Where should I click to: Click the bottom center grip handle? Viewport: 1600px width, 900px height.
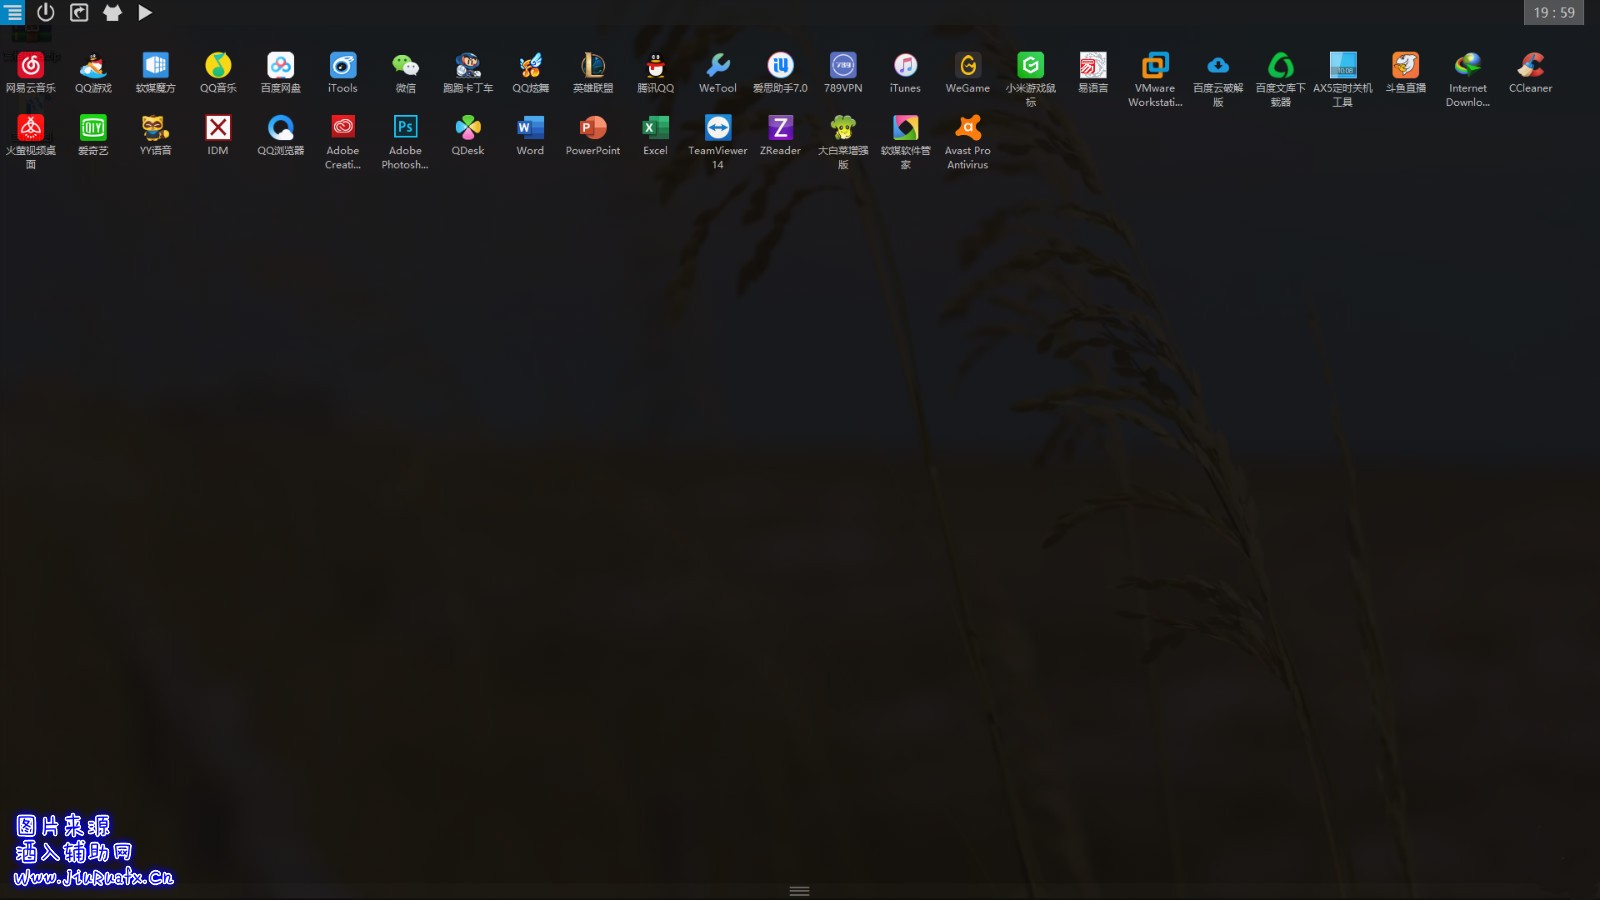click(x=799, y=891)
